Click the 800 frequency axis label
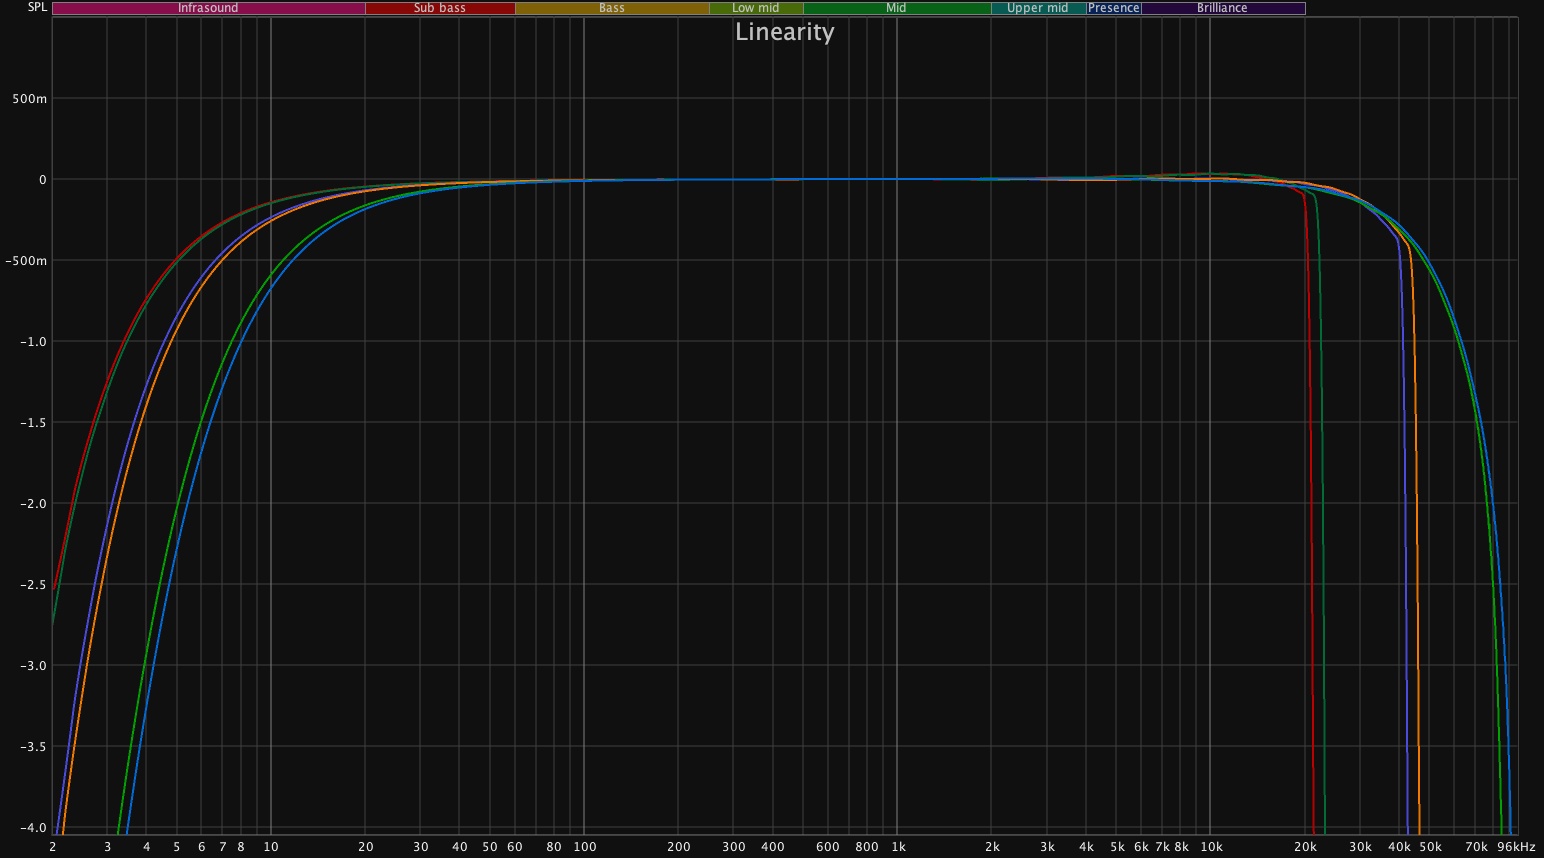1544x858 pixels. pos(867,847)
